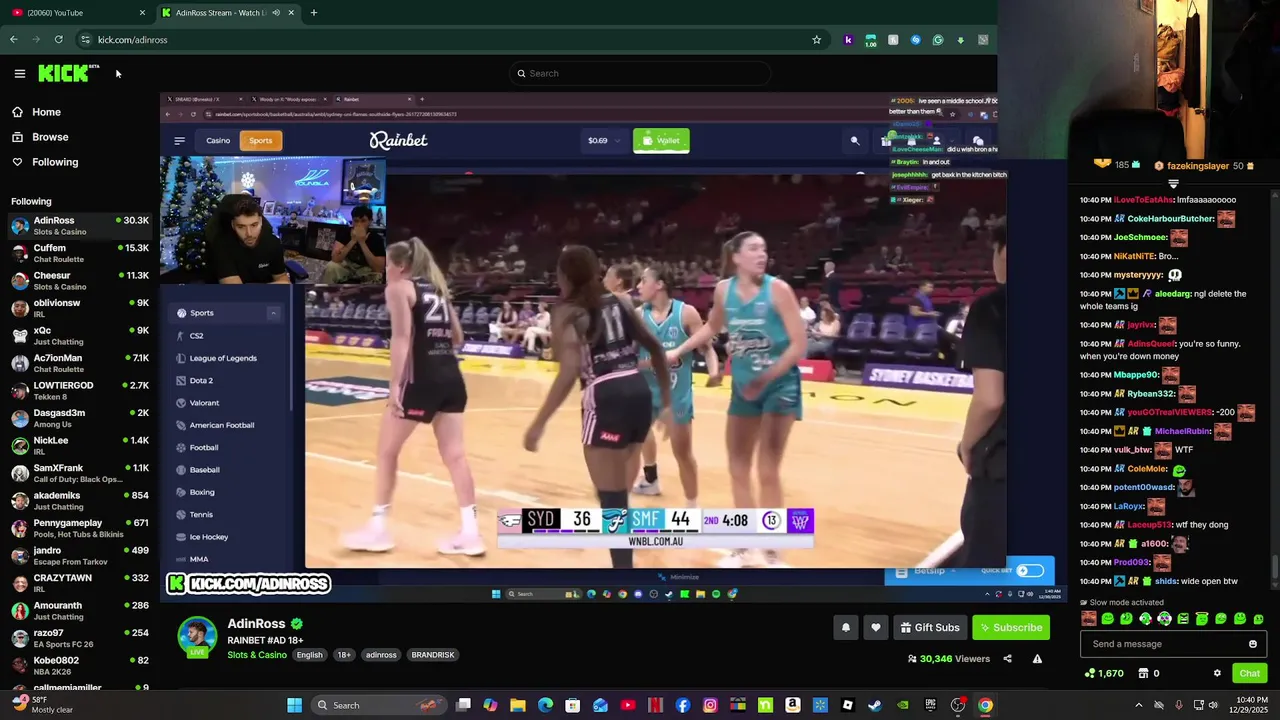
Task: Open Cheesur channel in Following list
Action: click(x=80, y=281)
